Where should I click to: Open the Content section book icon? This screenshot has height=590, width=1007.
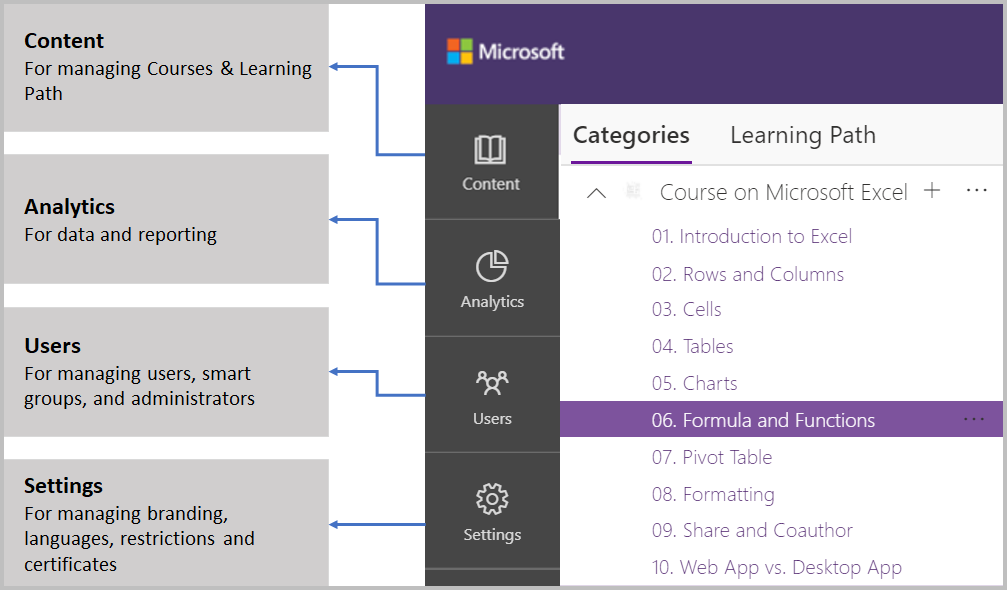point(490,150)
